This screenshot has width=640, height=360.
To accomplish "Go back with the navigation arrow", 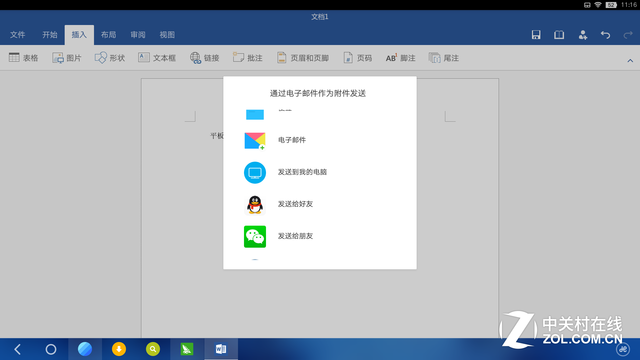I will coord(17,349).
